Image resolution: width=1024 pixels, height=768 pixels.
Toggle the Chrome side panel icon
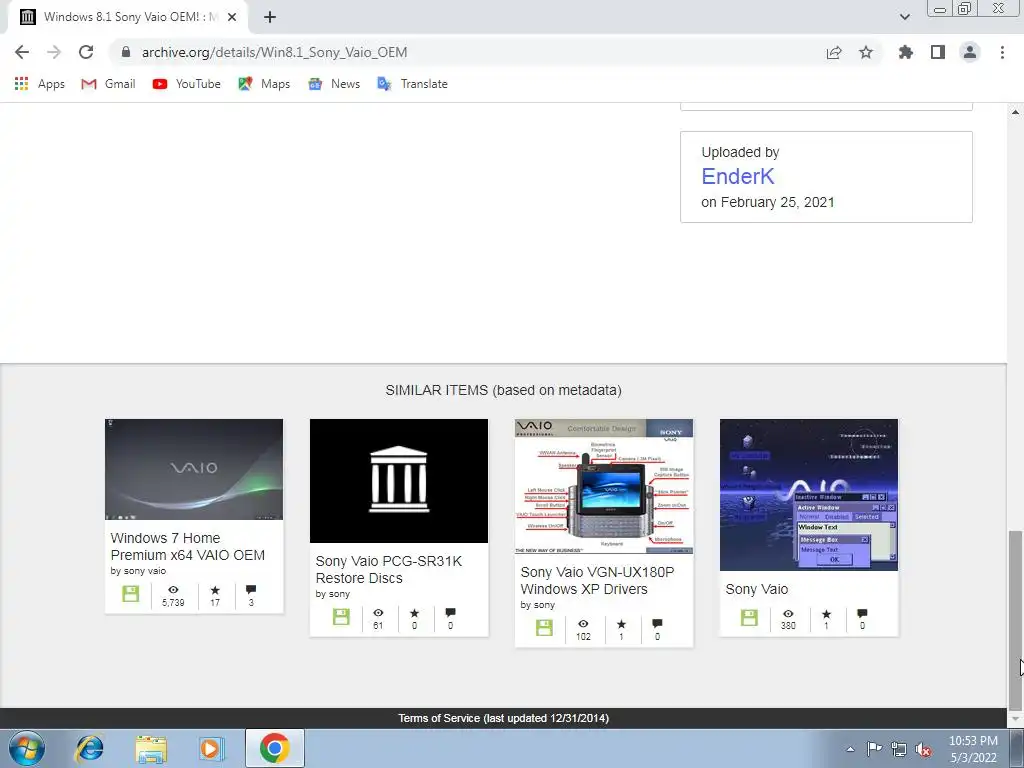point(938,52)
